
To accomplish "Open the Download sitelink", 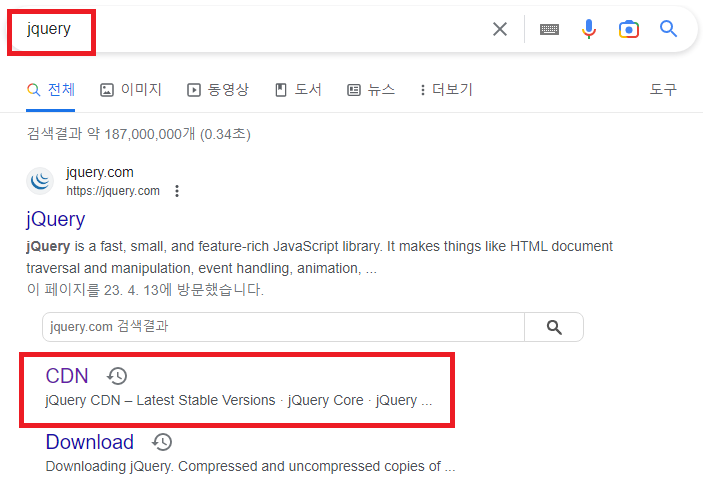I will tap(90, 442).
